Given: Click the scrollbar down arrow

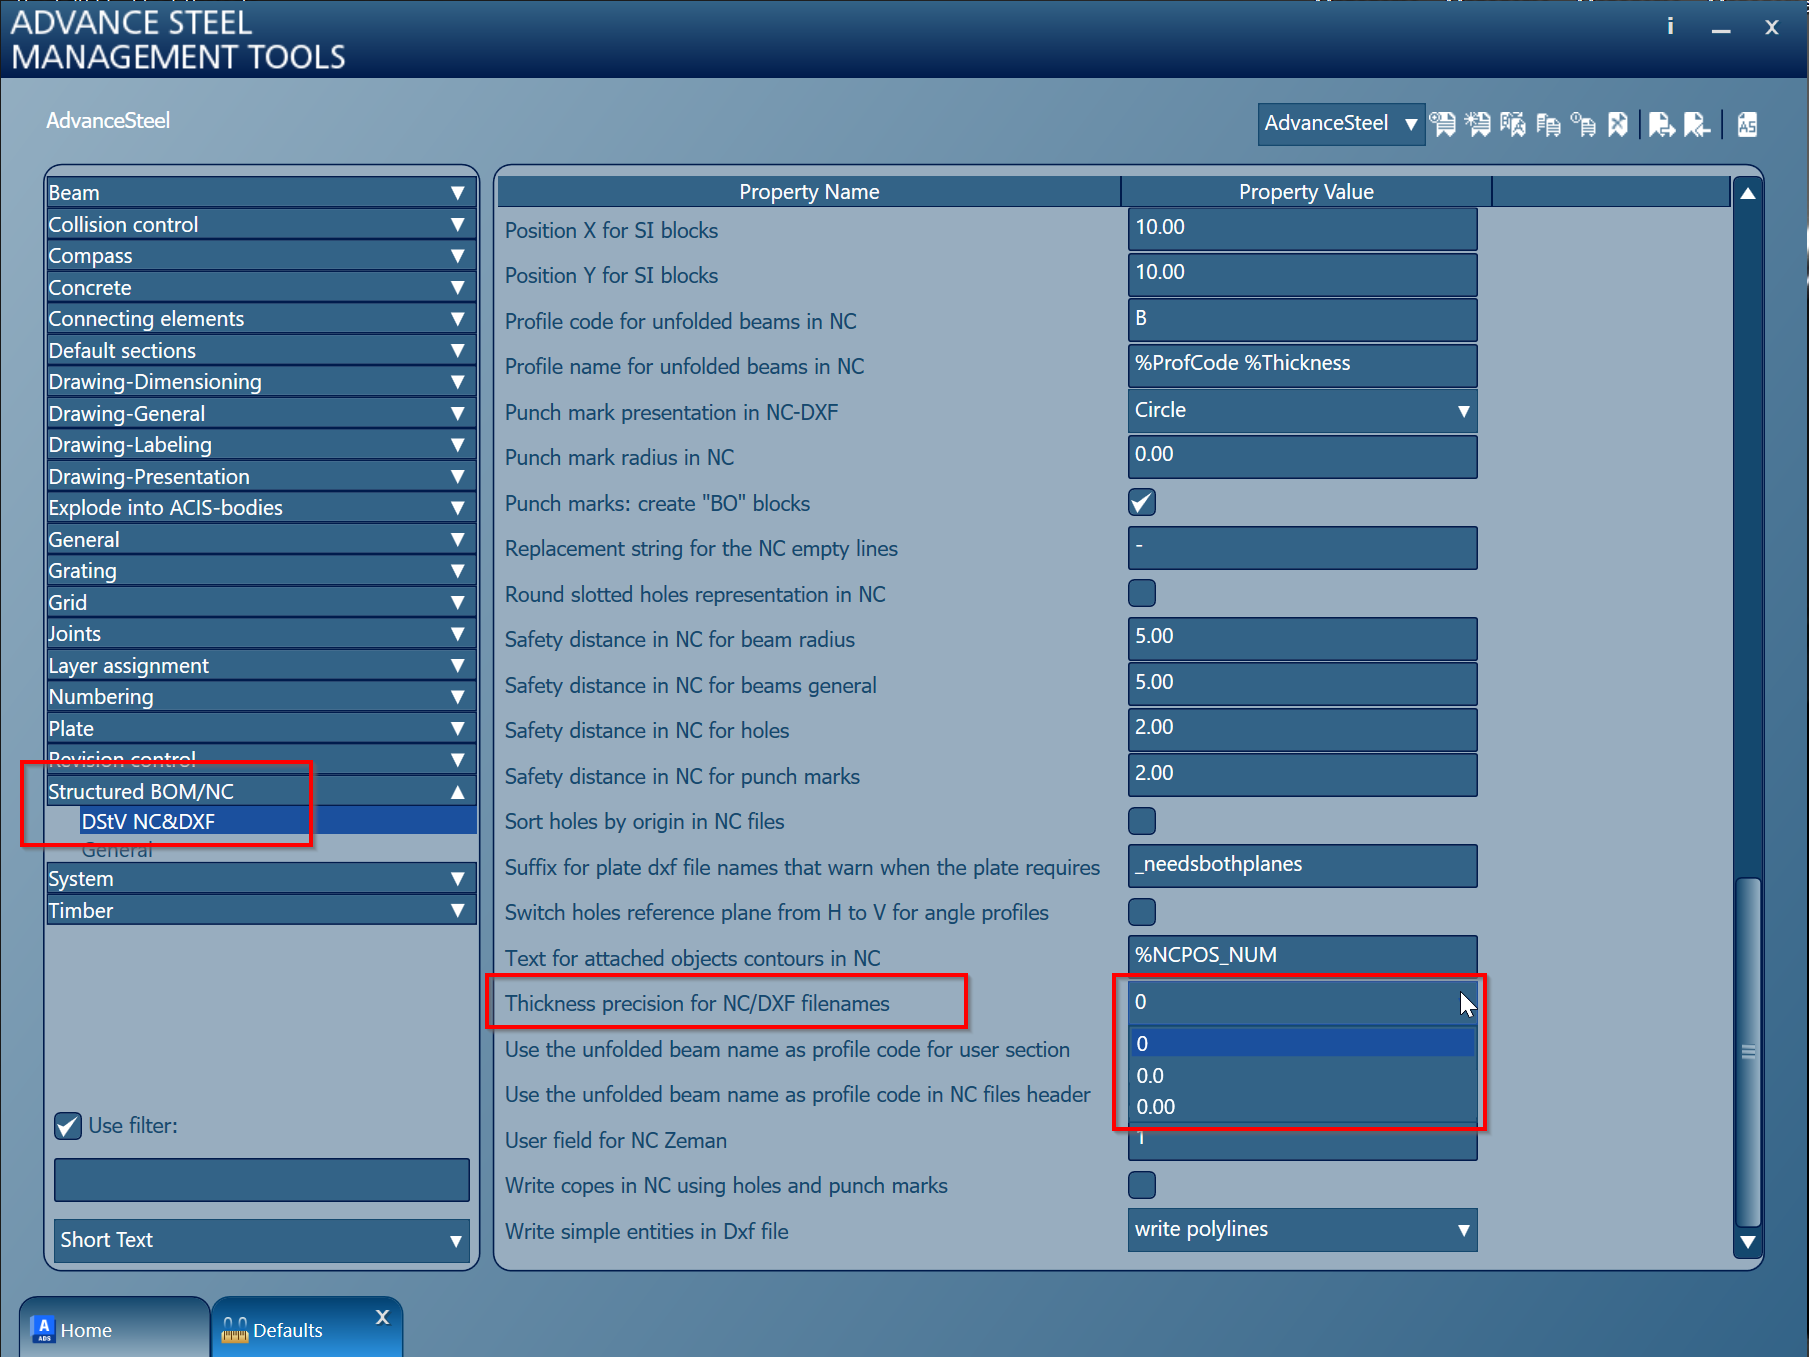Looking at the screenshot, I should (1748, 1242).
